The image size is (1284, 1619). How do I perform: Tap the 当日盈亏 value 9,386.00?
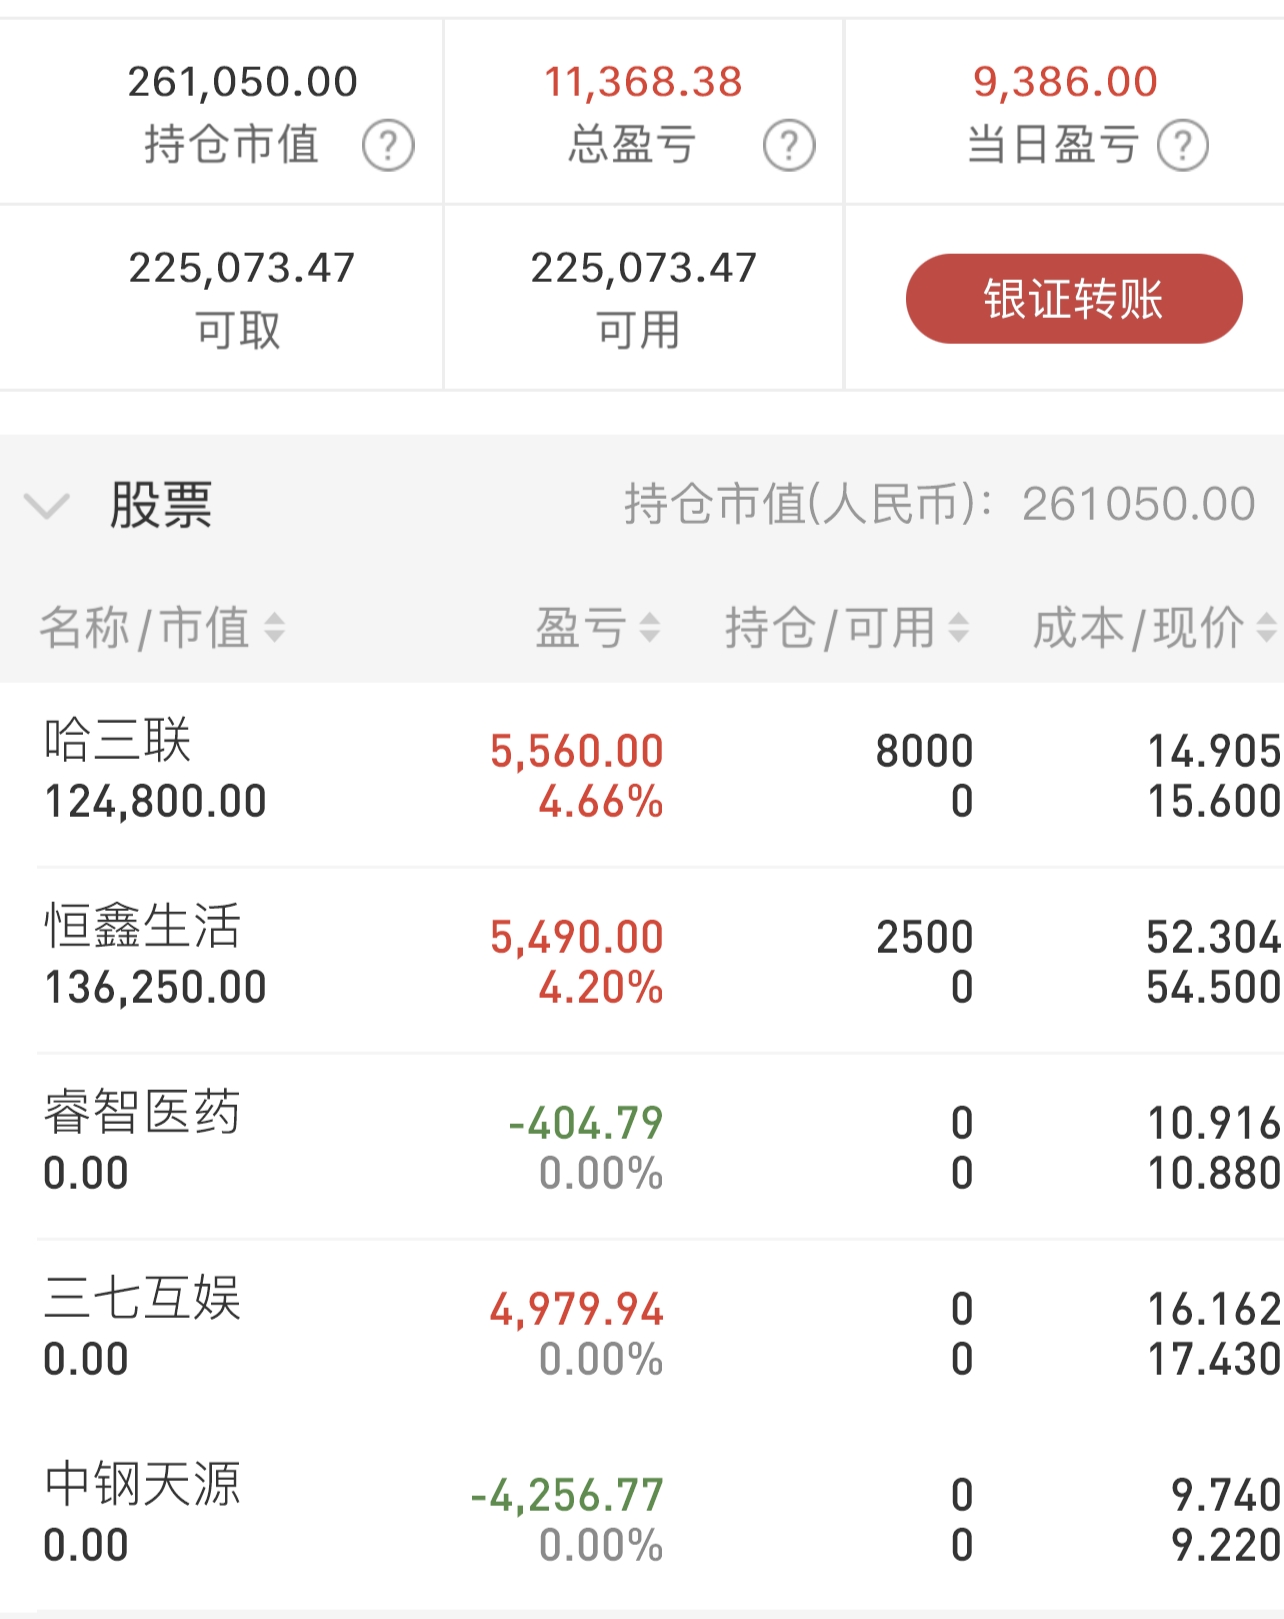[1065, 82]
